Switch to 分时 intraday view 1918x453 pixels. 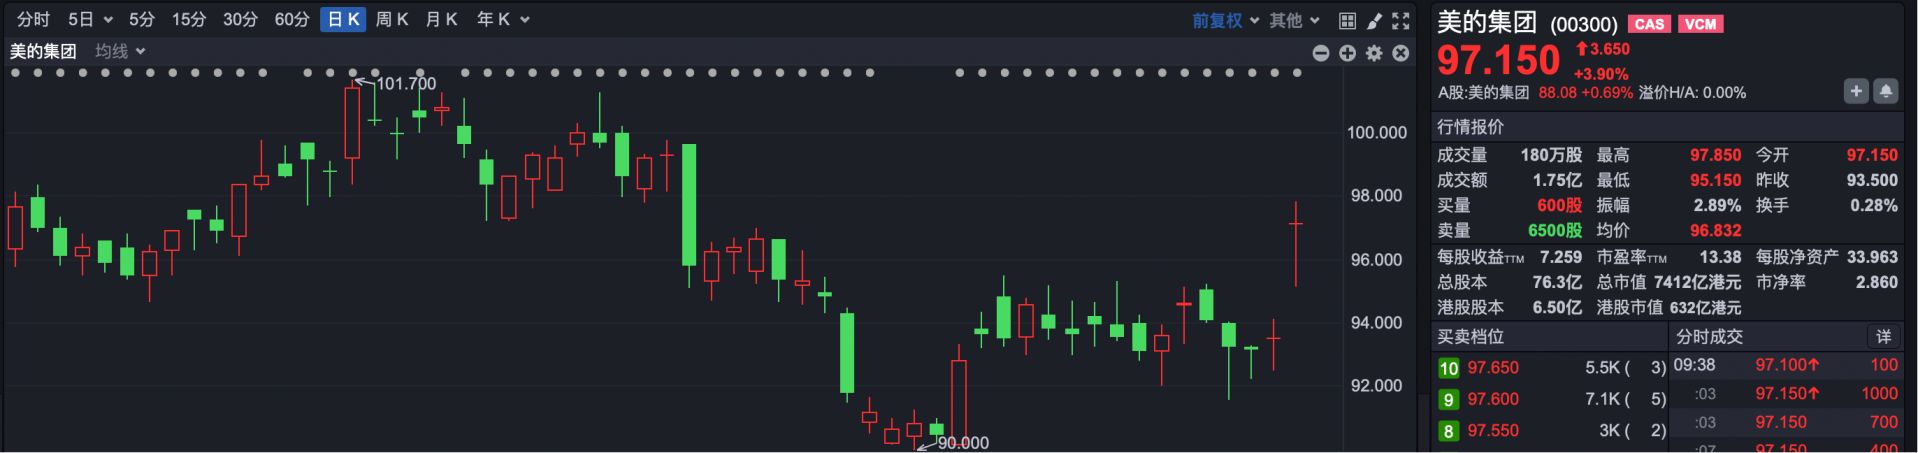coord(33,20)
